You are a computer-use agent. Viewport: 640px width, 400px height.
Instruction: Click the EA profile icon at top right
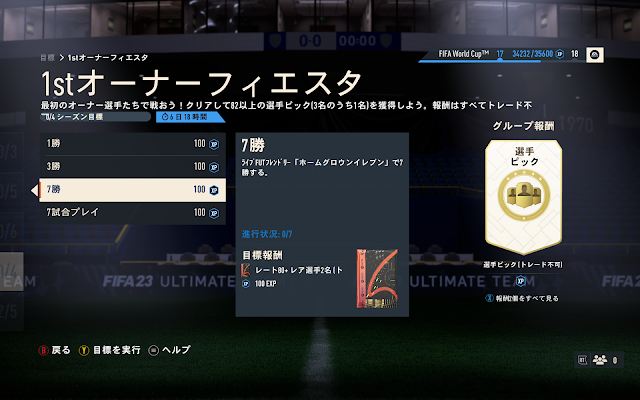pyautogui.click(x=595, y=55)
